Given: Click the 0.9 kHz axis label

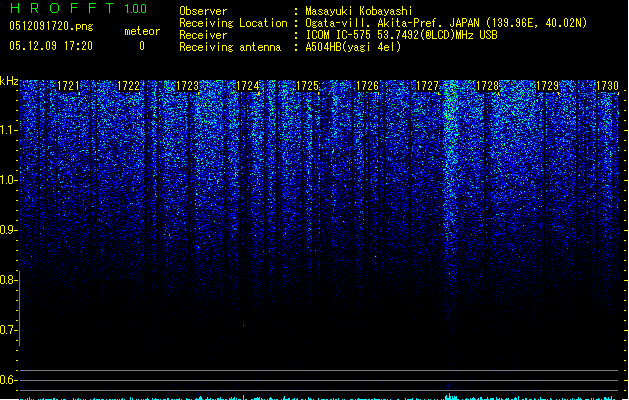Looking at the screenshot, I should (x=8, y=230).
